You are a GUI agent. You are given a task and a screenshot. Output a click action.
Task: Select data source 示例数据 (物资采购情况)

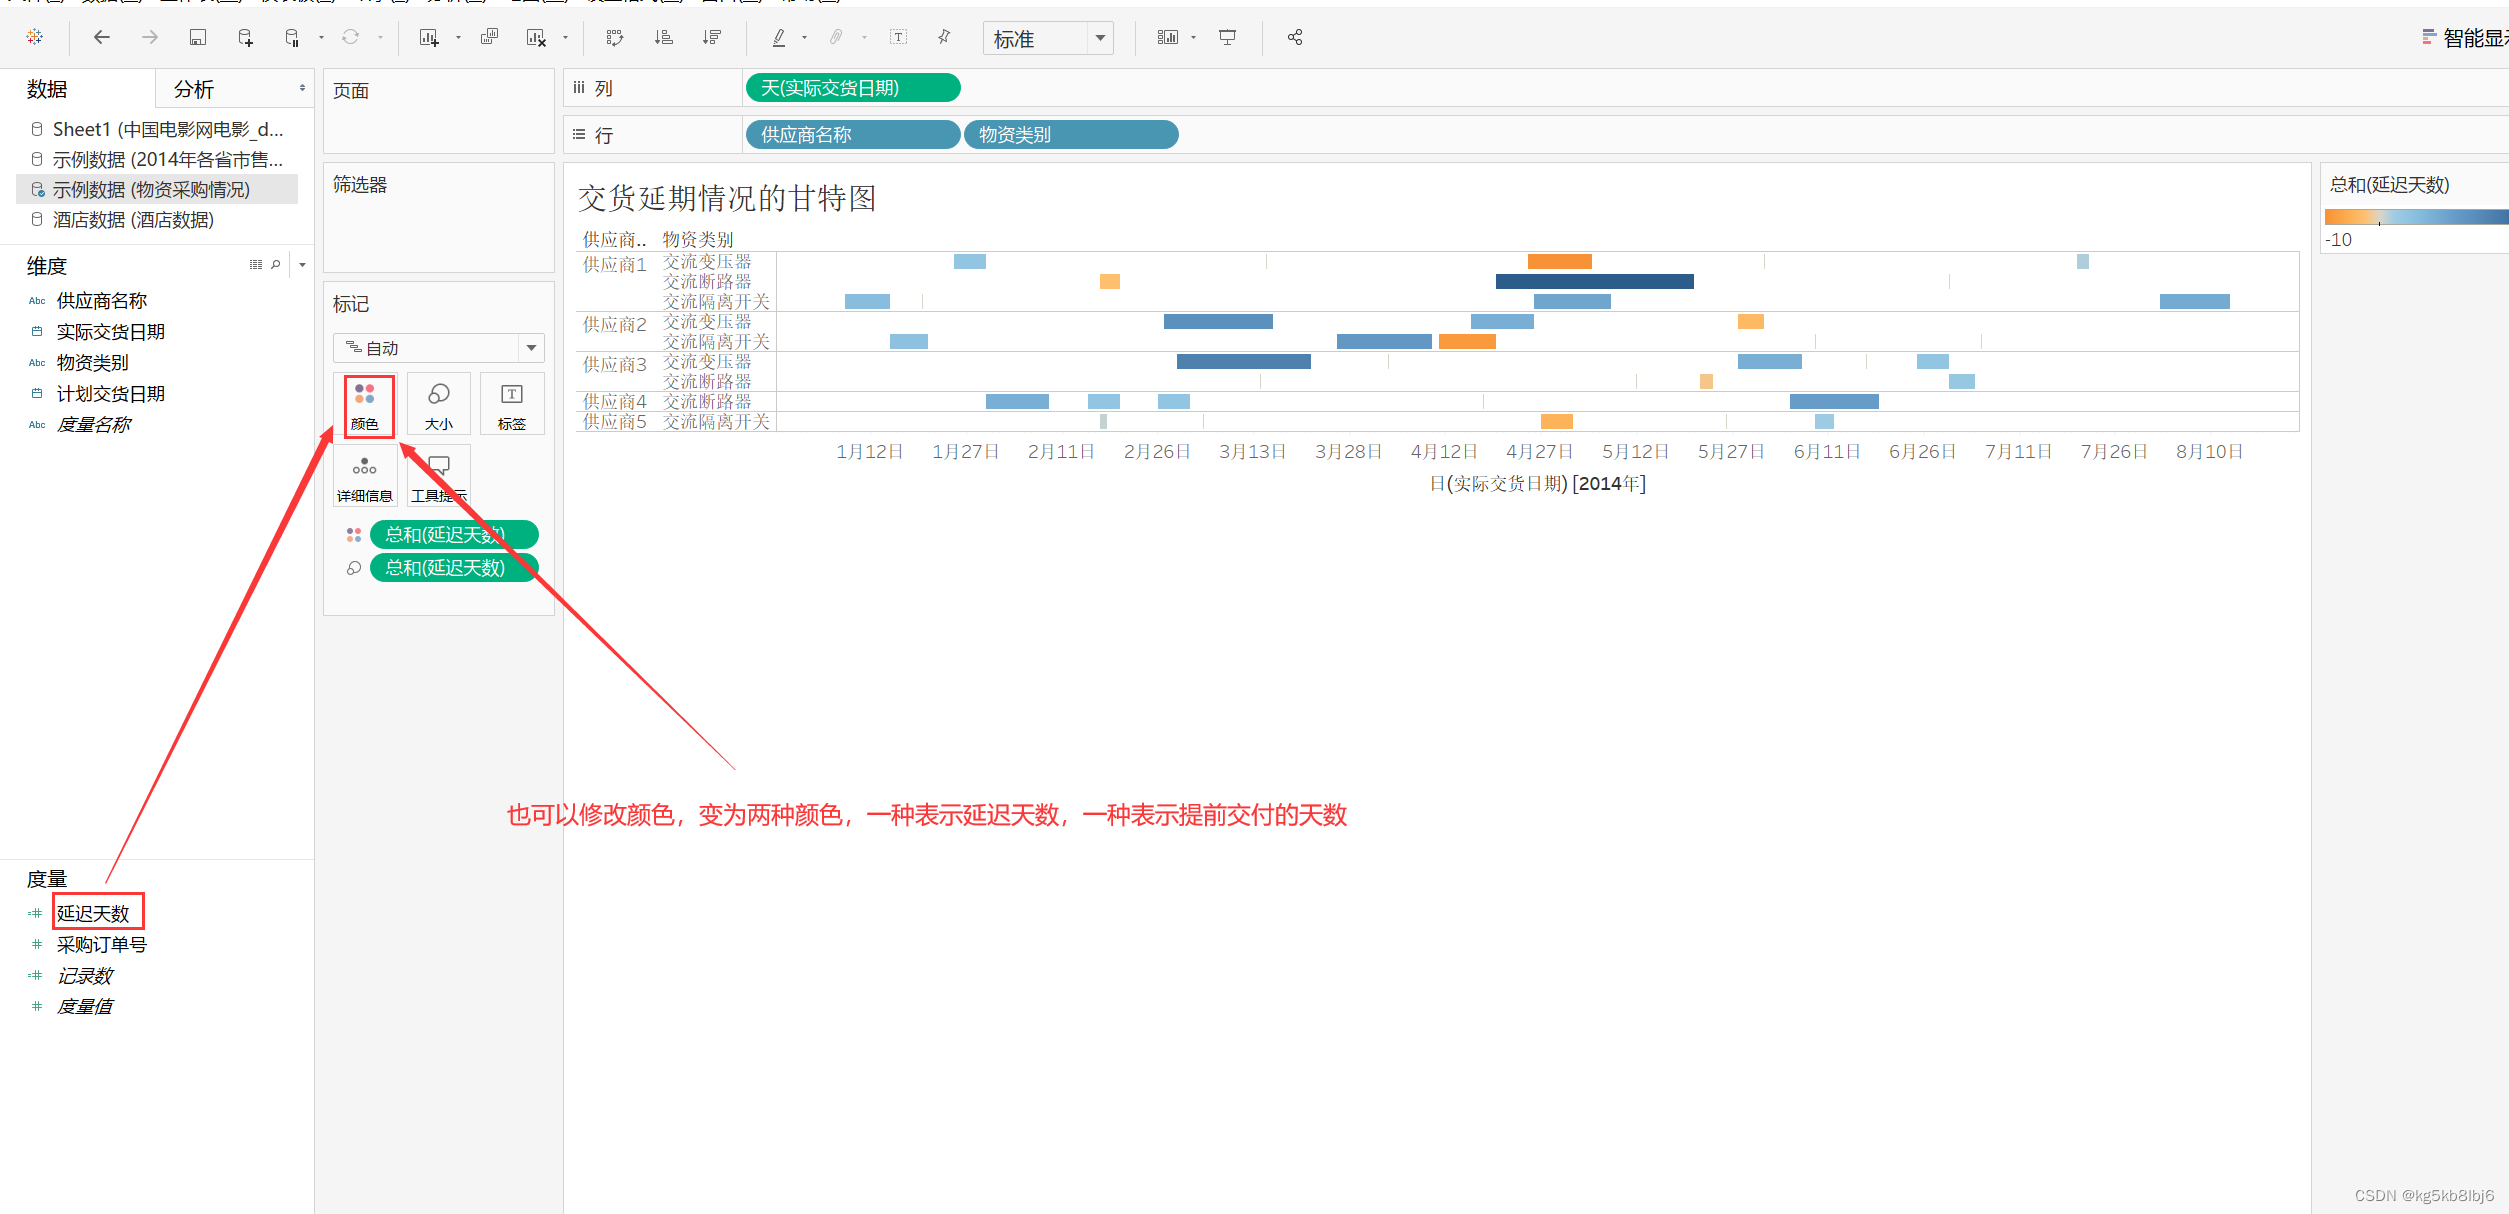point(157,189)
